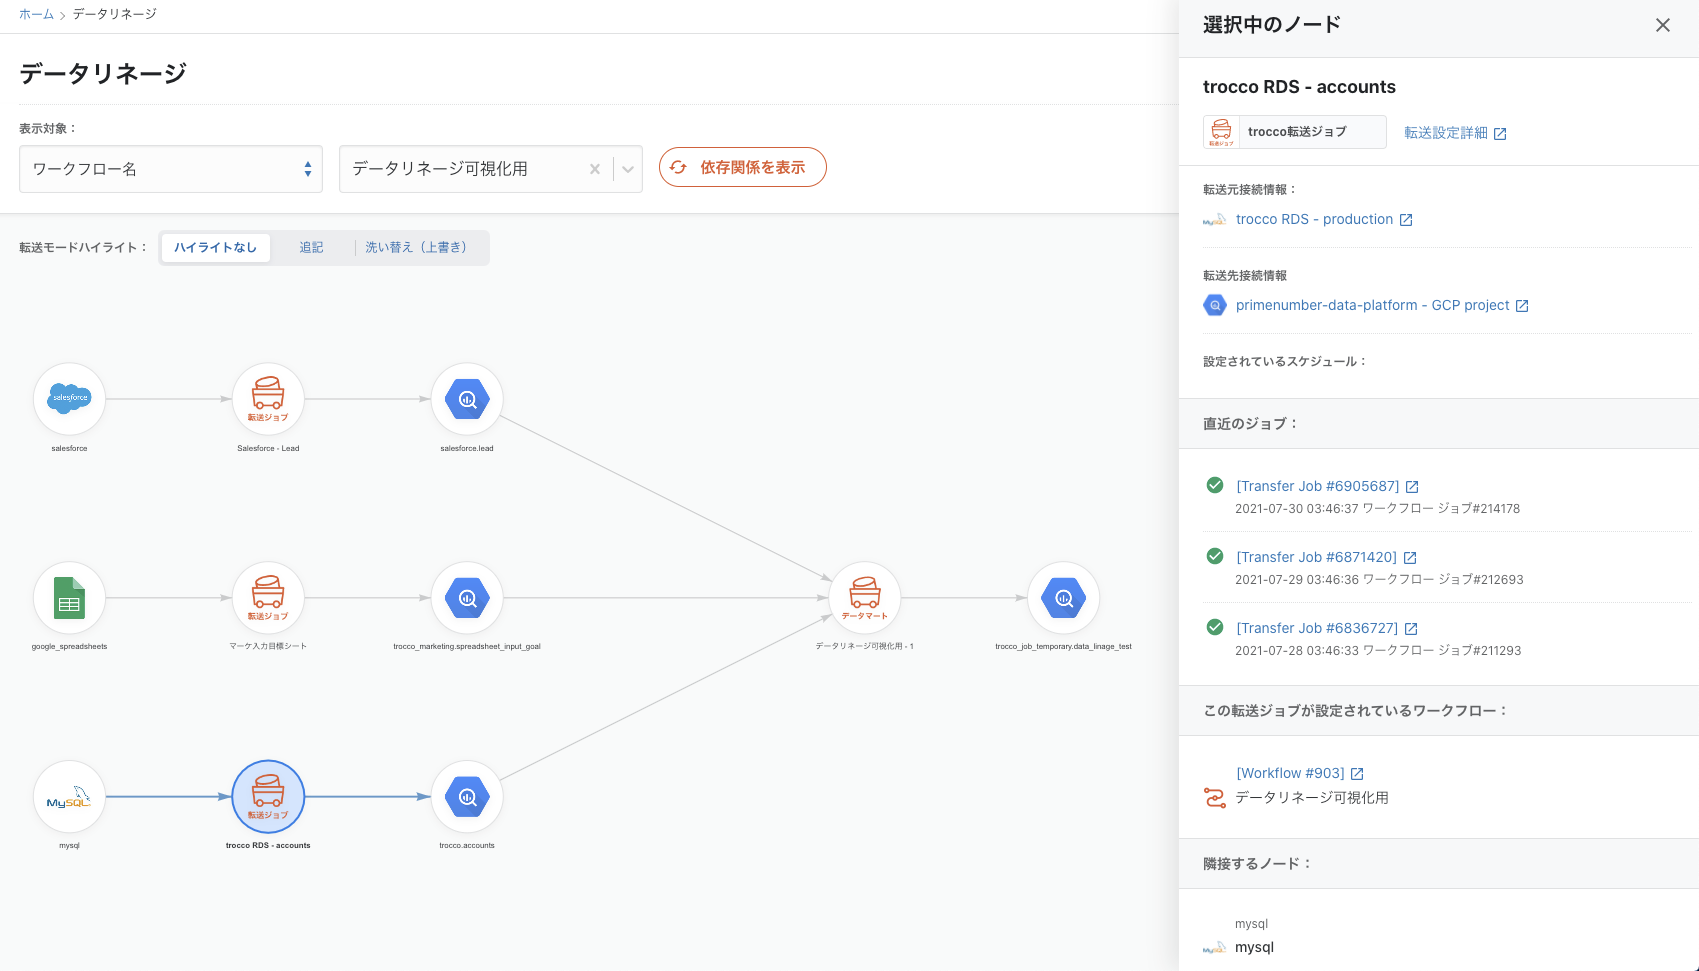
Task: Clear the selected データリネージ可視化用 workflow
Action: 595,169
